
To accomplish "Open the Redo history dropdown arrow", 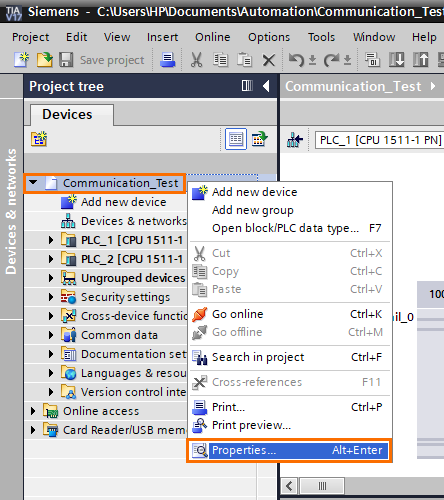I will 347,60.
